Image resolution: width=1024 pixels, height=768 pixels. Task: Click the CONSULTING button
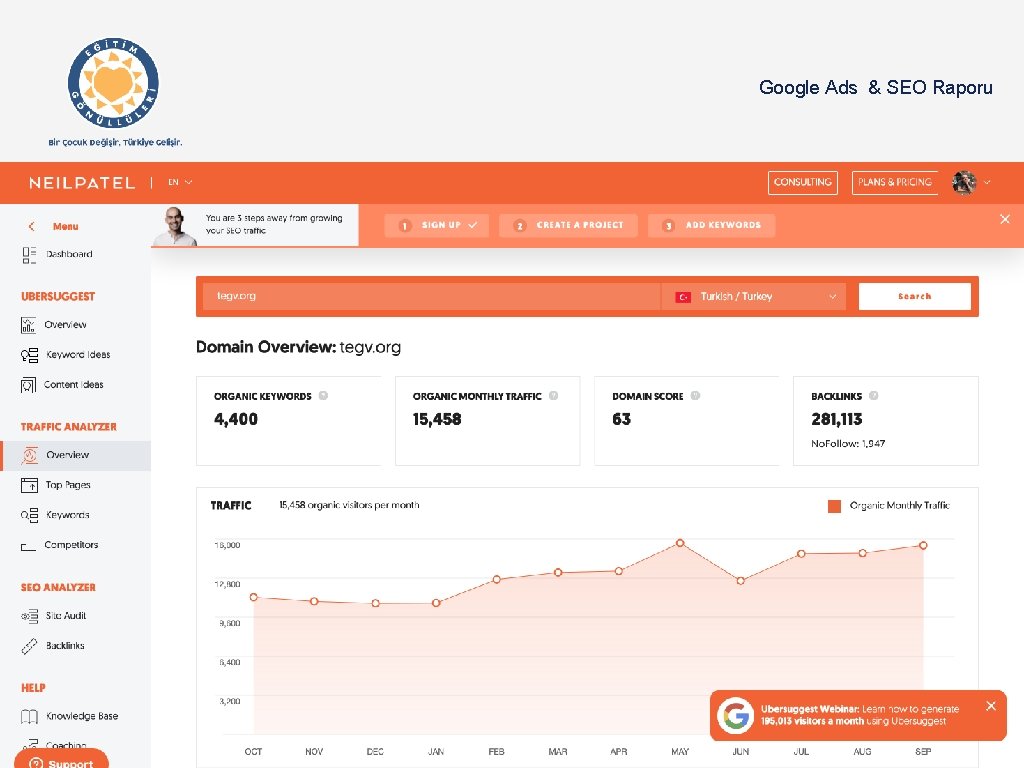click(x=803, y=183)
